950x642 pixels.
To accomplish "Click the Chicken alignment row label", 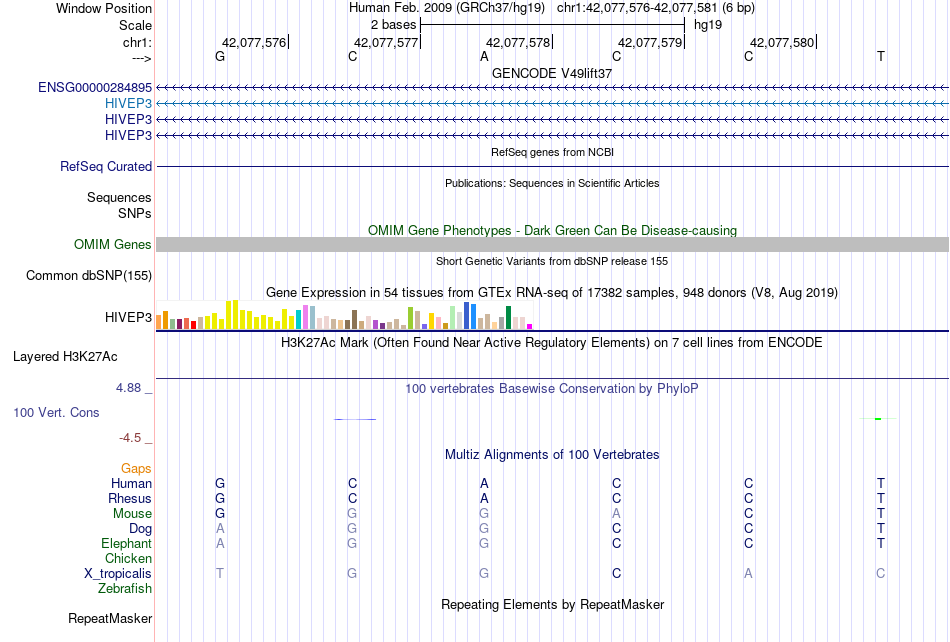I will point(128,558).
